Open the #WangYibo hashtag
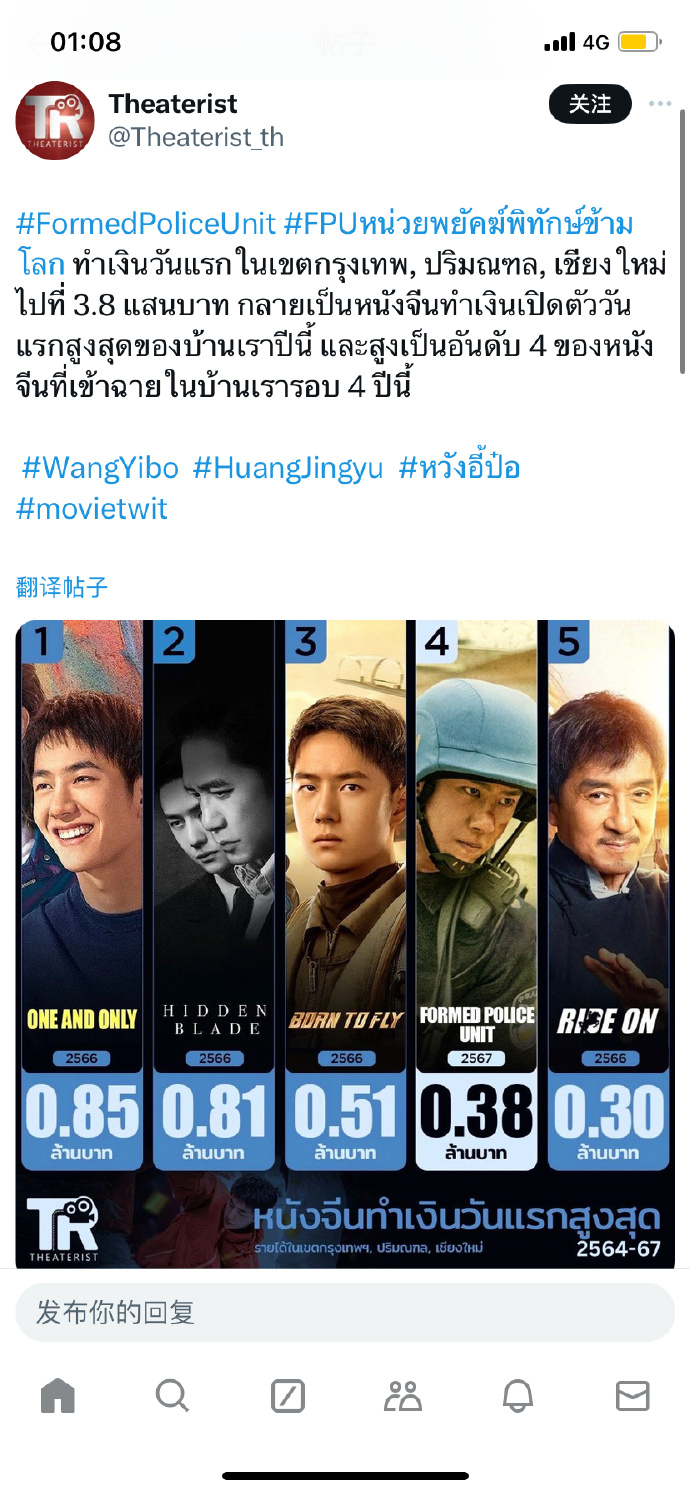 (100, 467)
